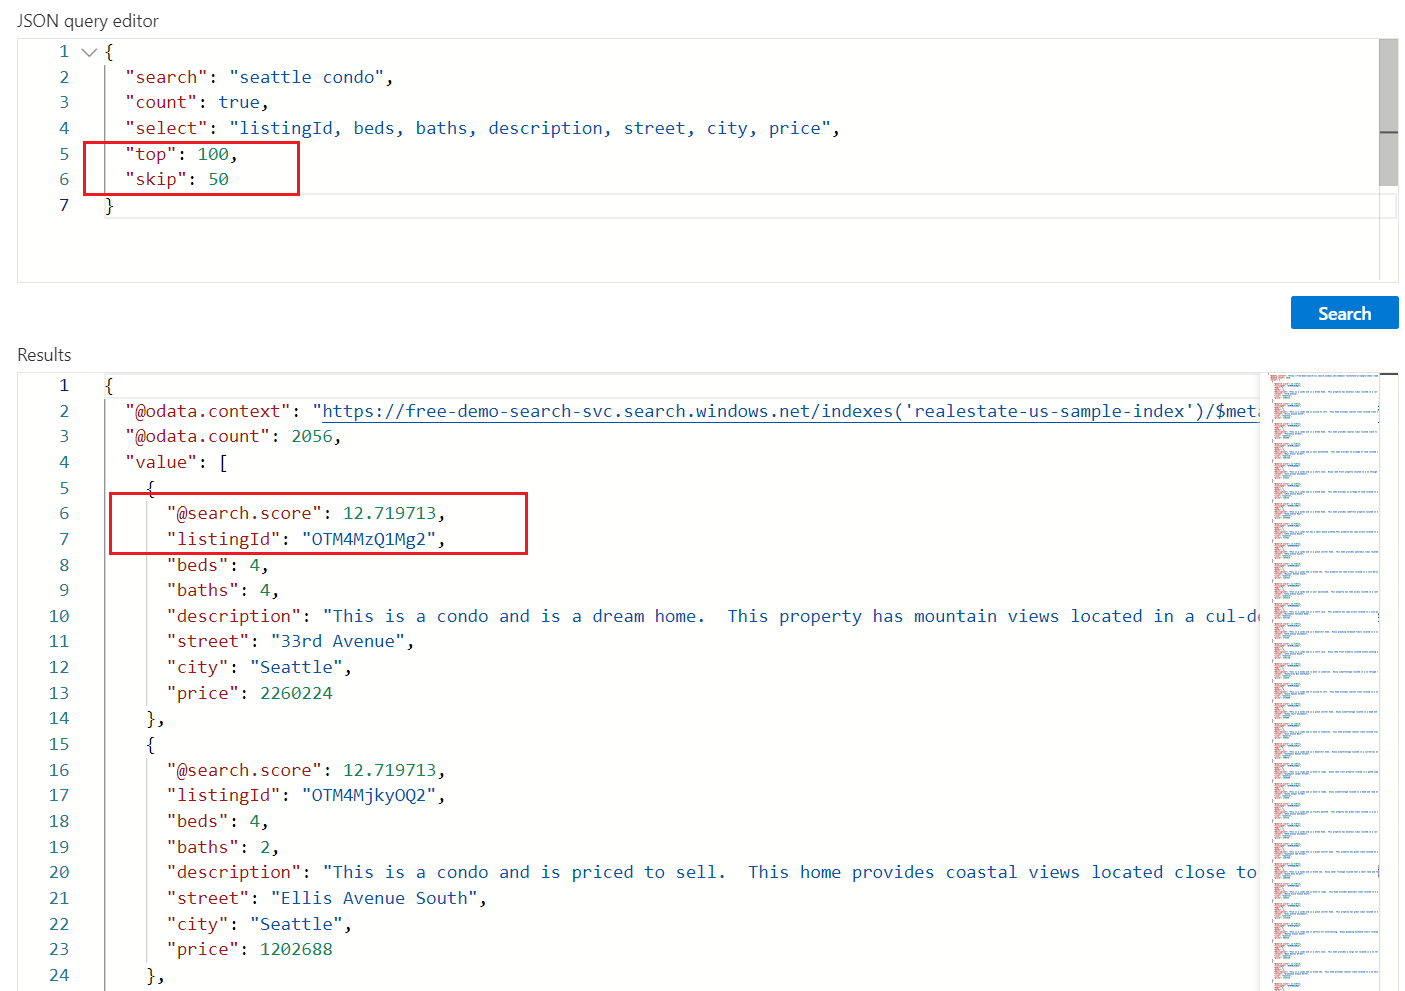Screen dimensions: 1405x991
Task: Click the @odata.count value 2056
Action: click(312, 436)
